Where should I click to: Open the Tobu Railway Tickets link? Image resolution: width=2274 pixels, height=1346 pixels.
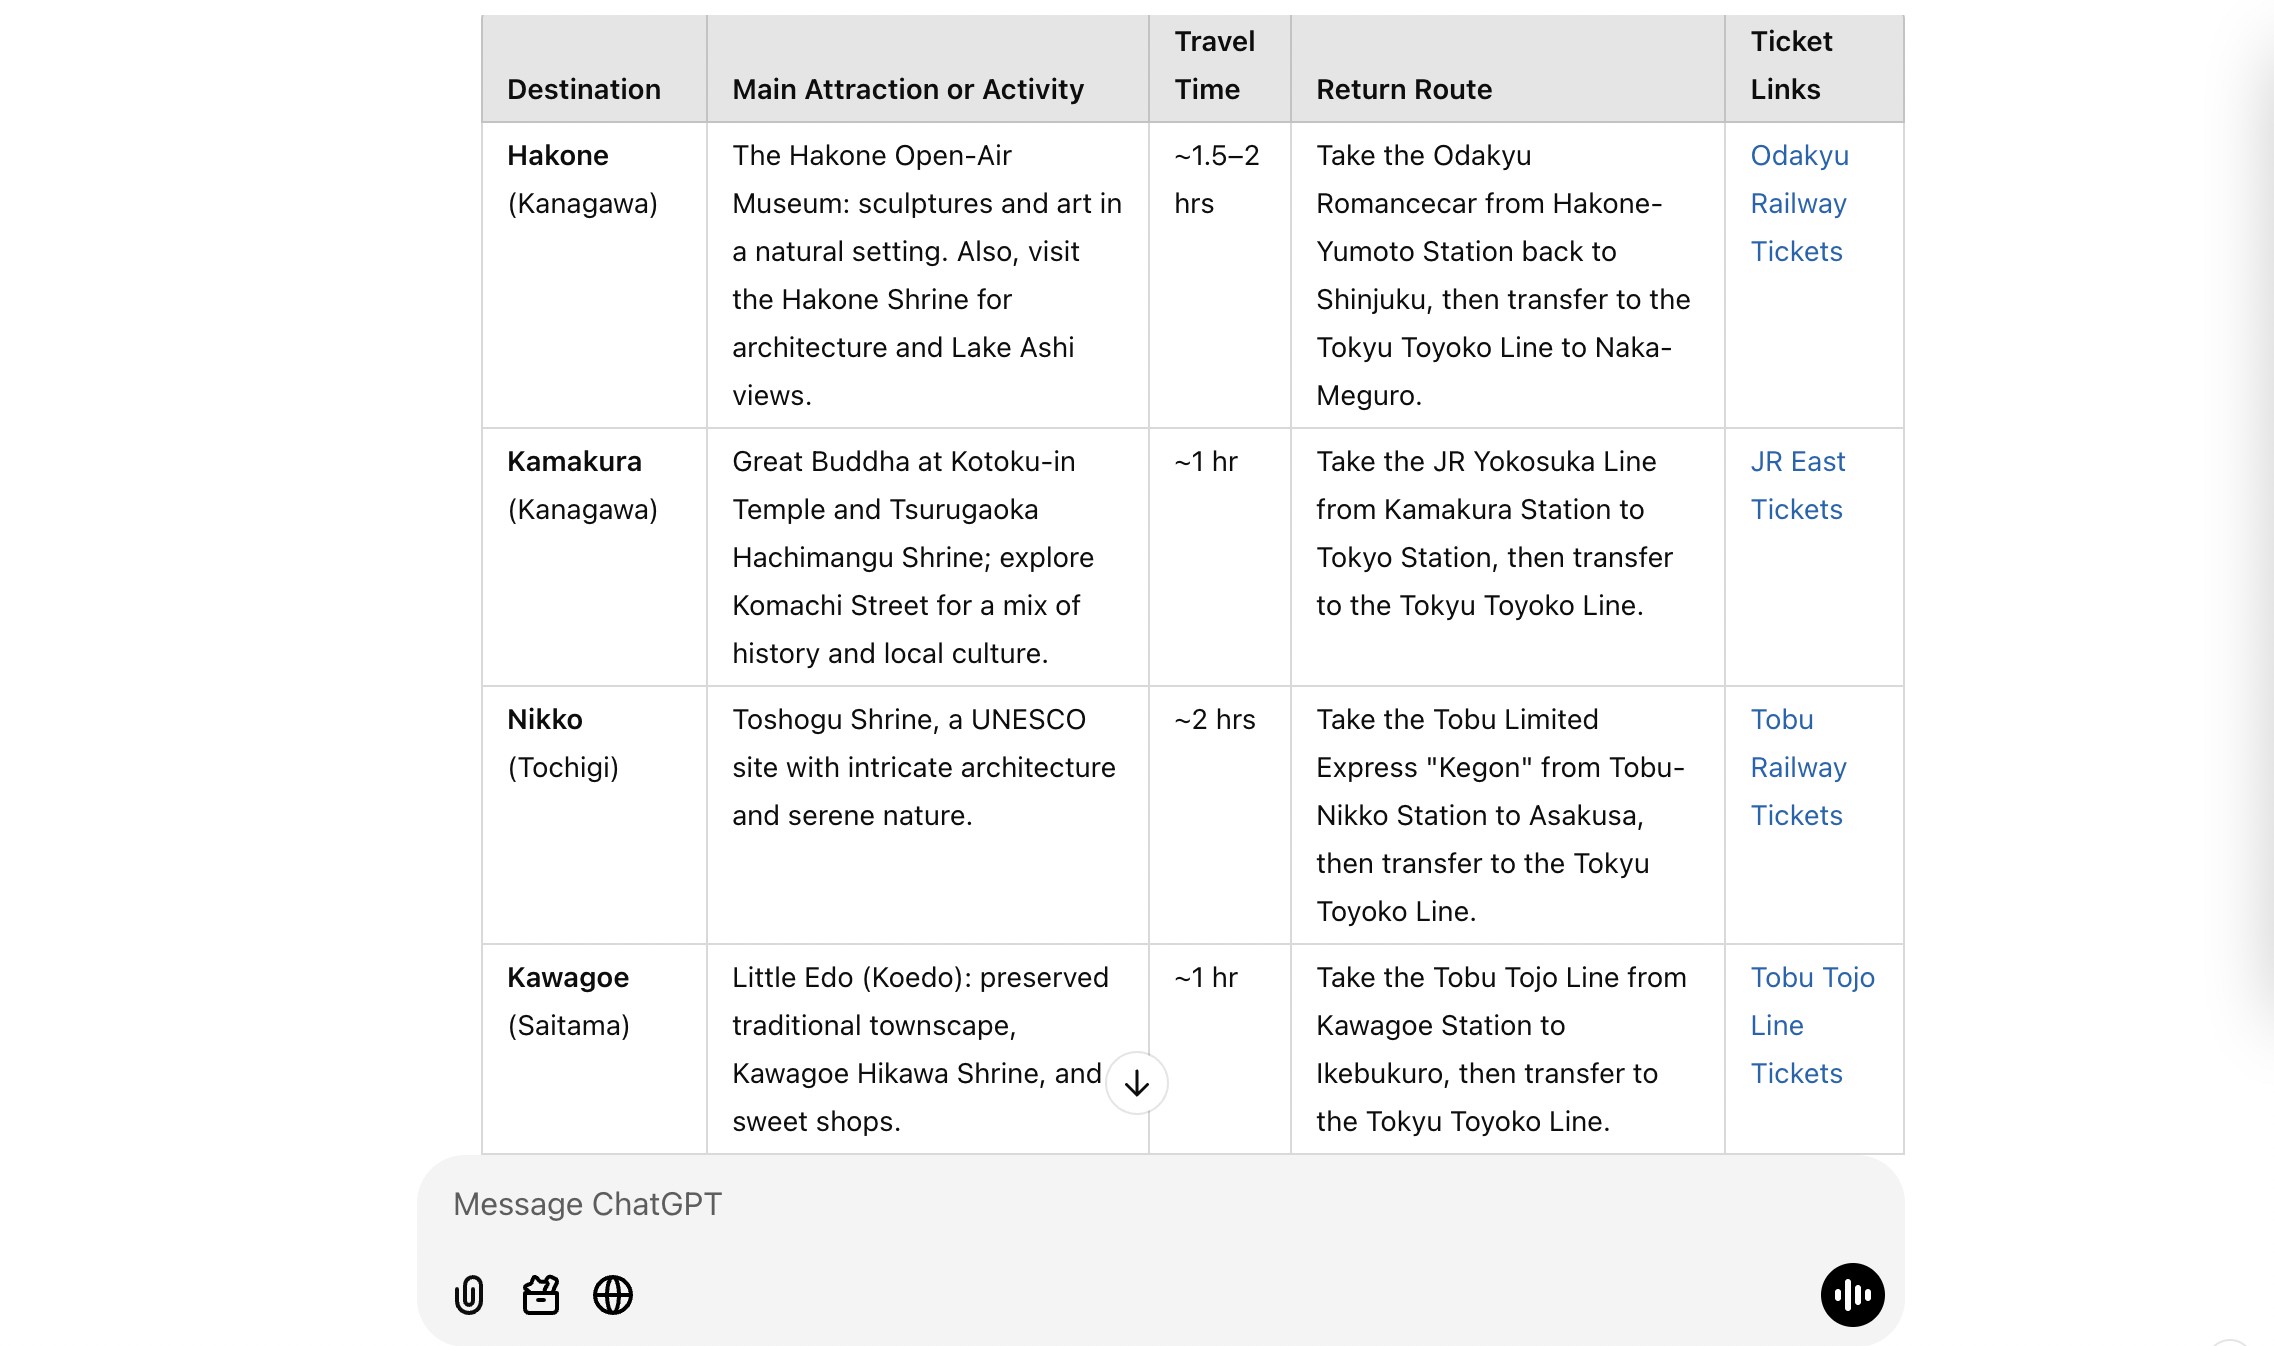pyautogui.click(x=1797, y=767)
